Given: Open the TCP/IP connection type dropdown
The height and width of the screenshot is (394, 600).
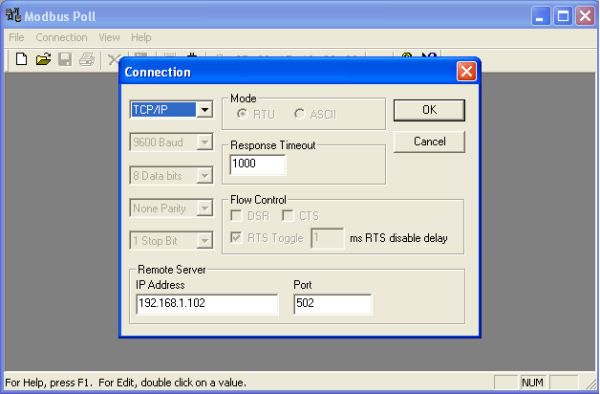Looking at the screenshot, I should click(205, 110).
